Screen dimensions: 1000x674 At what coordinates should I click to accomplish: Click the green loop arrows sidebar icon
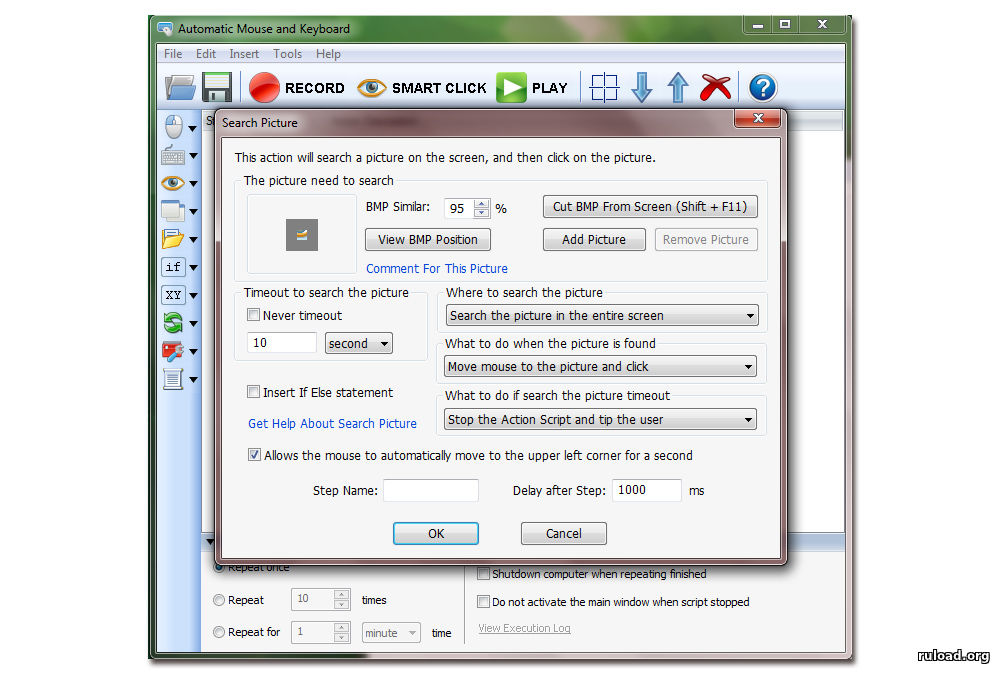tap(173, 323)
